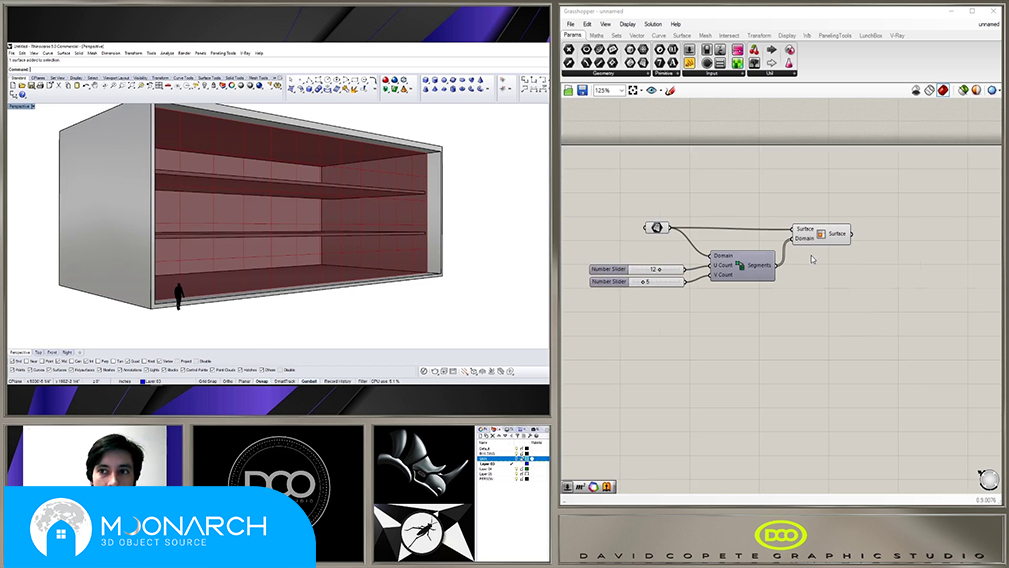This screenshot has height=568, width=1009.
Task: Switch to the Maths tab in Grasshopper
Action: point(597,36)
